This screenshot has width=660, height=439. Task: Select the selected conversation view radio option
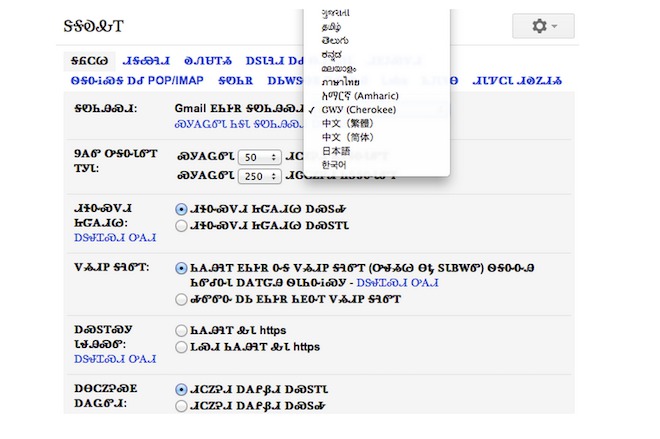[x=181, y=390]
